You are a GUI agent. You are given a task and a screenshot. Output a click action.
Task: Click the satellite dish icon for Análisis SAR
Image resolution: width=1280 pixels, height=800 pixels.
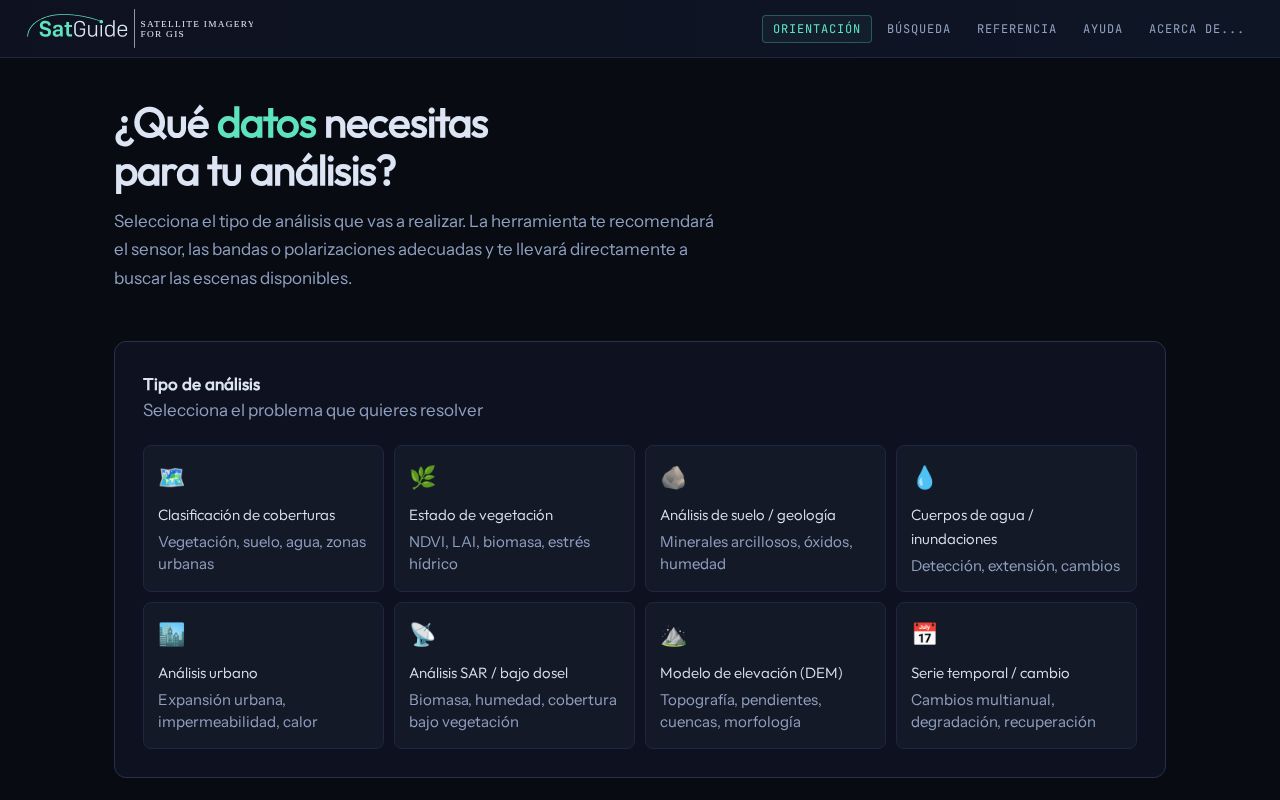pyautogui.click(x=422, y=635)
